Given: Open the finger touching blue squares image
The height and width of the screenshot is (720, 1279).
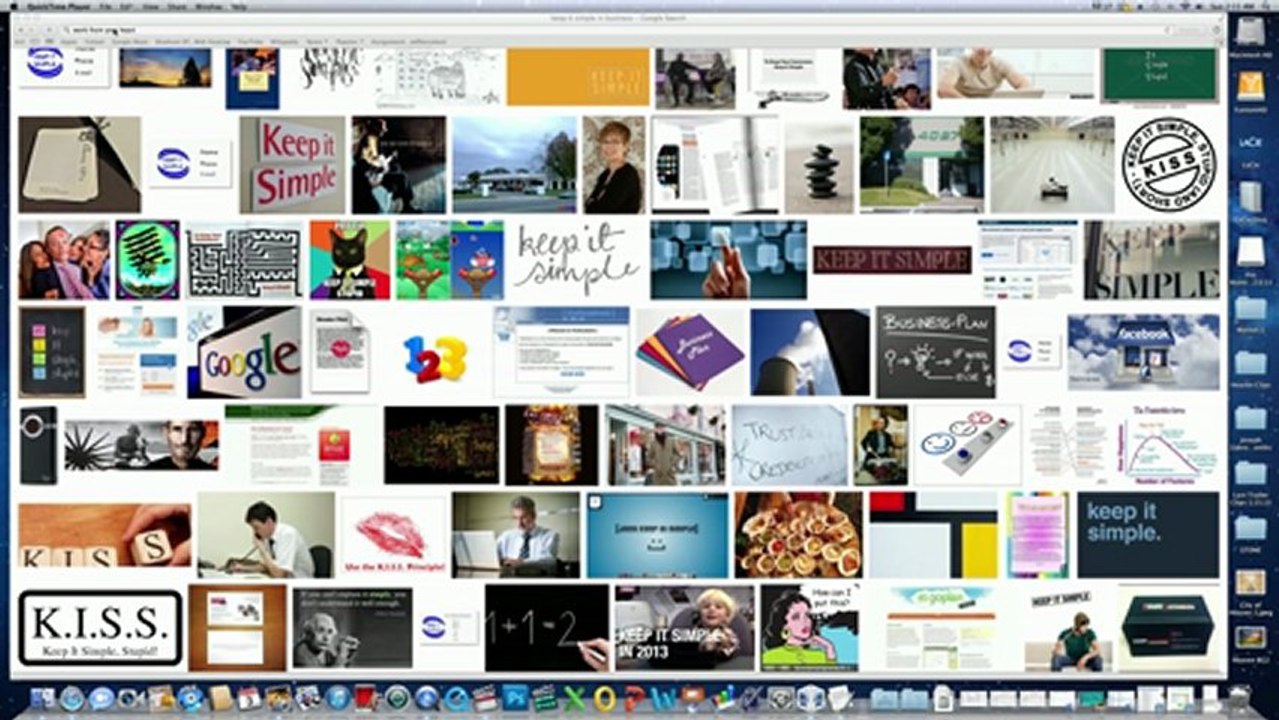Looking at the screenshot, I should tap(729, 260).
